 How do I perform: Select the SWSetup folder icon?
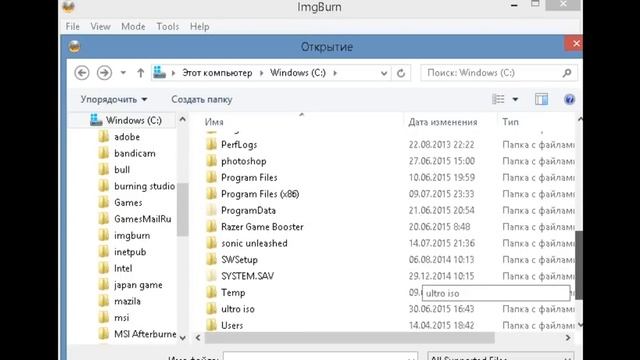point(211,260)
